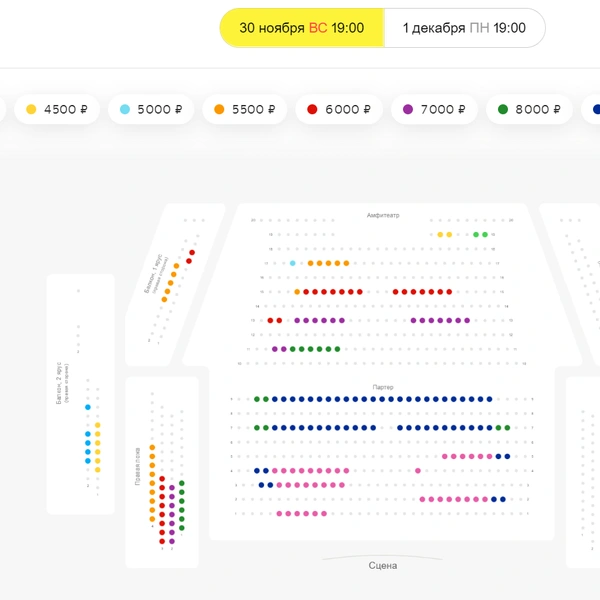Toggle the 6000 ₽ price filter

[339, 109]
